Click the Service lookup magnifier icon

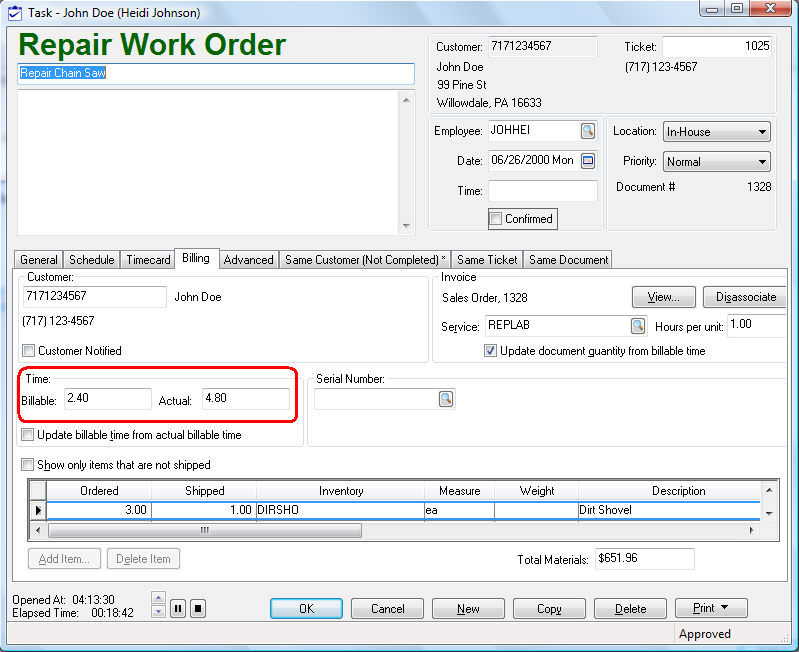pos(637,326)
